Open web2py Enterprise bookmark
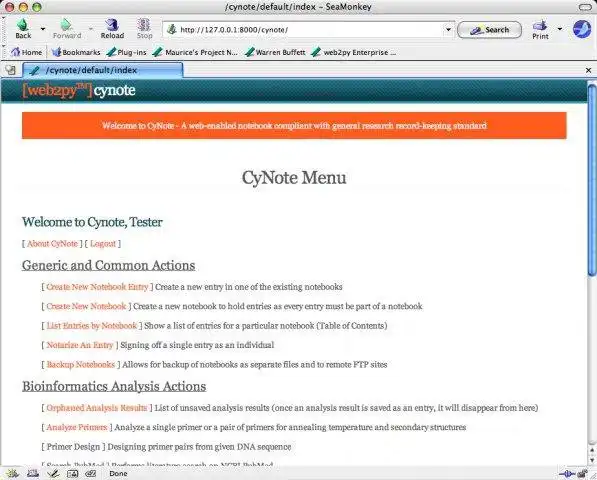This screenshot has width=597, height=480. 354,52
